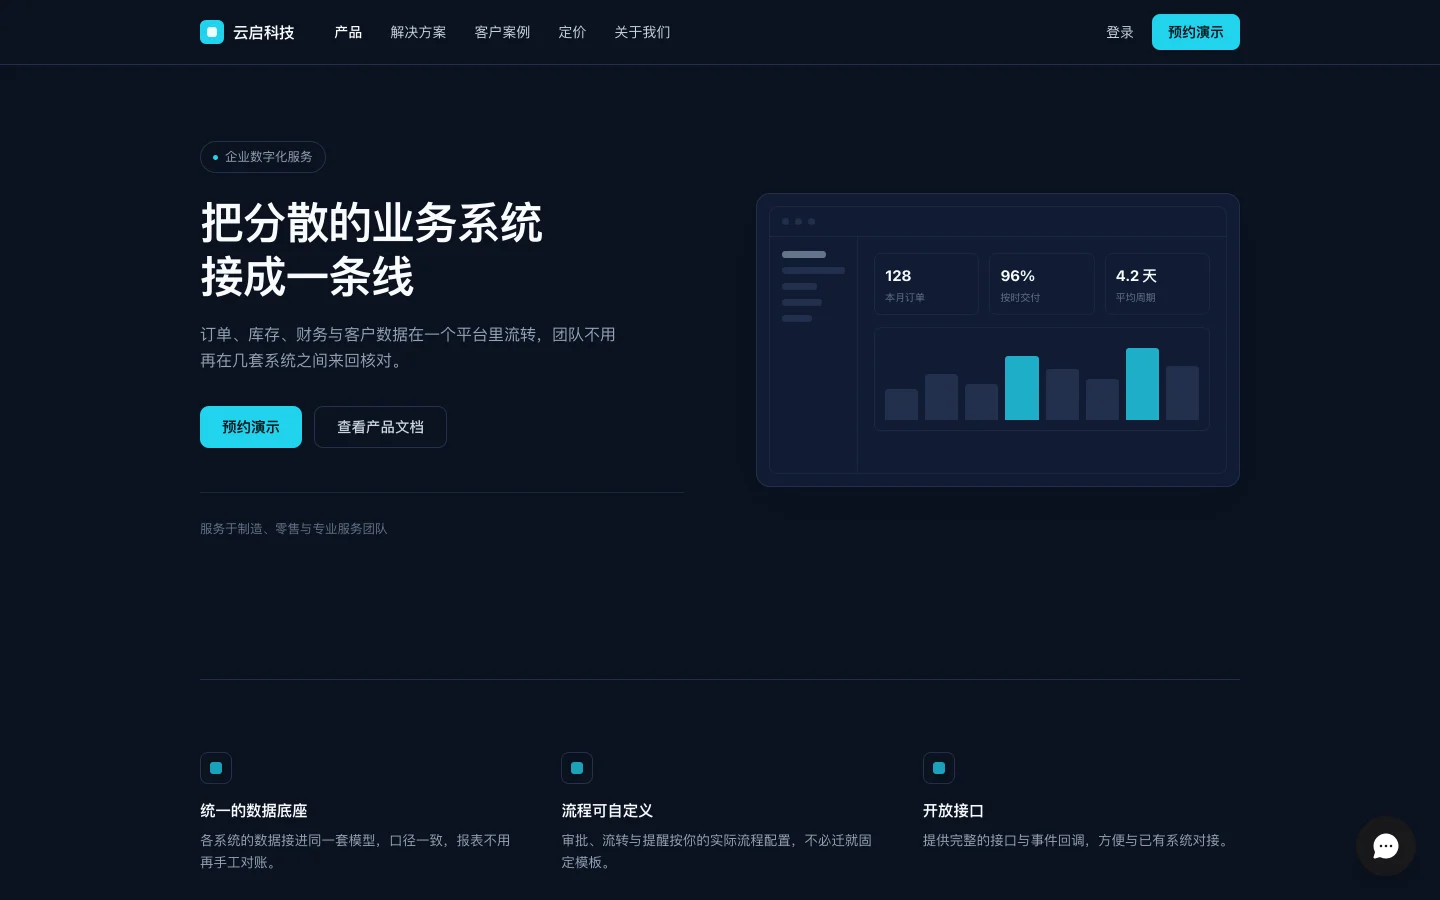1440x900 pixels.
Task: Open 客户案例 navigation link
Action: pos(502,32)
